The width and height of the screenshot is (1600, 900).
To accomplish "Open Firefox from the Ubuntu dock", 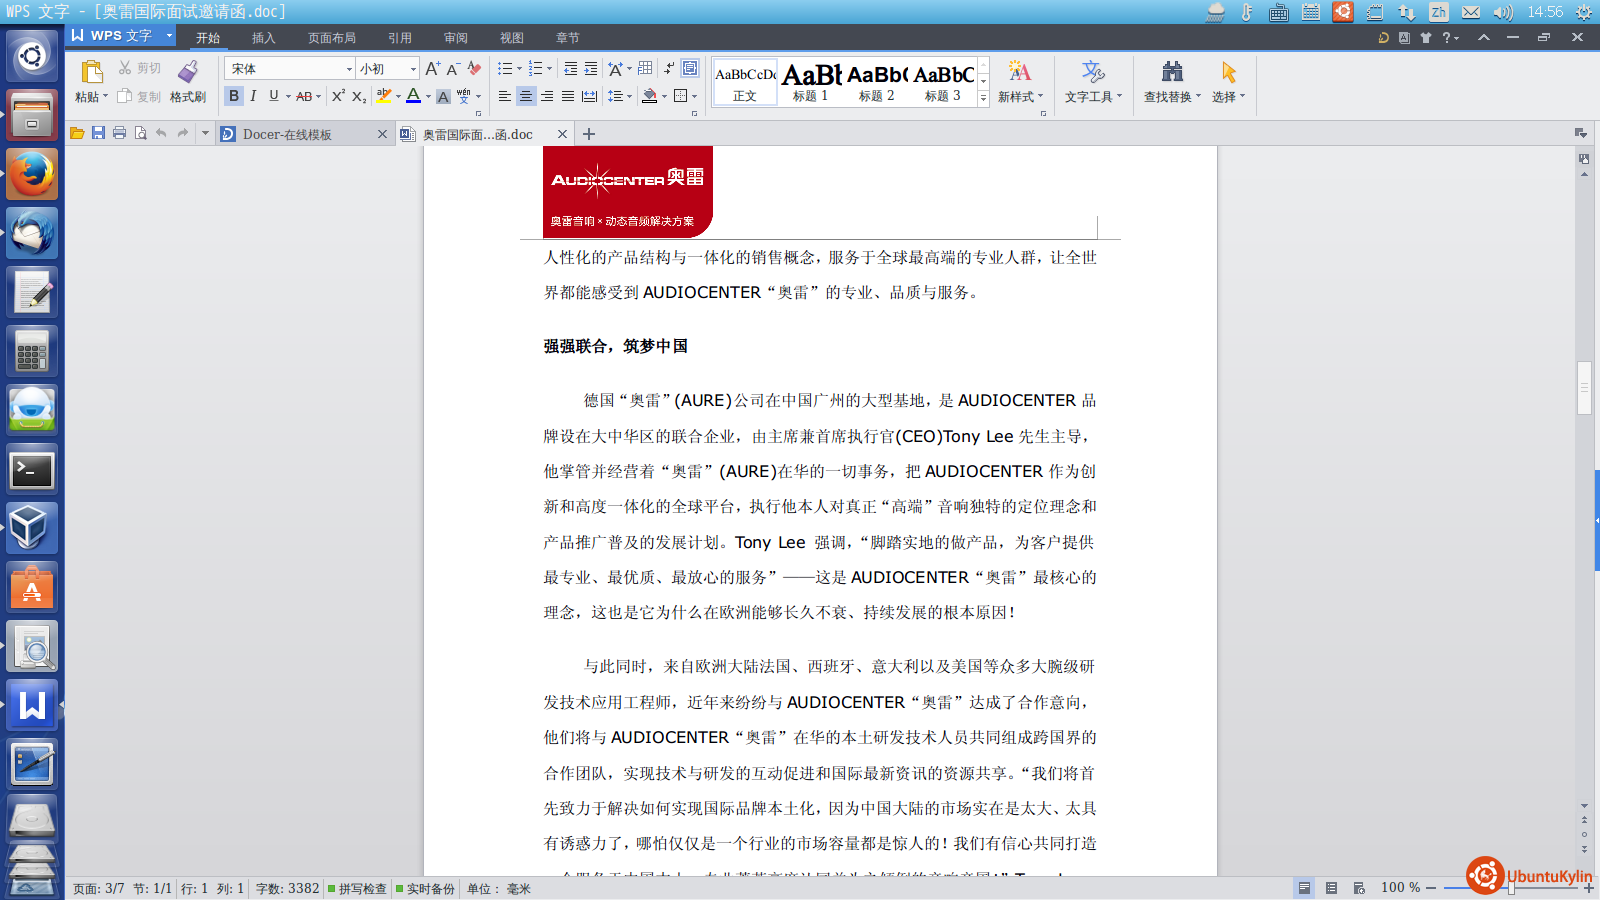I will click(32, 174).
